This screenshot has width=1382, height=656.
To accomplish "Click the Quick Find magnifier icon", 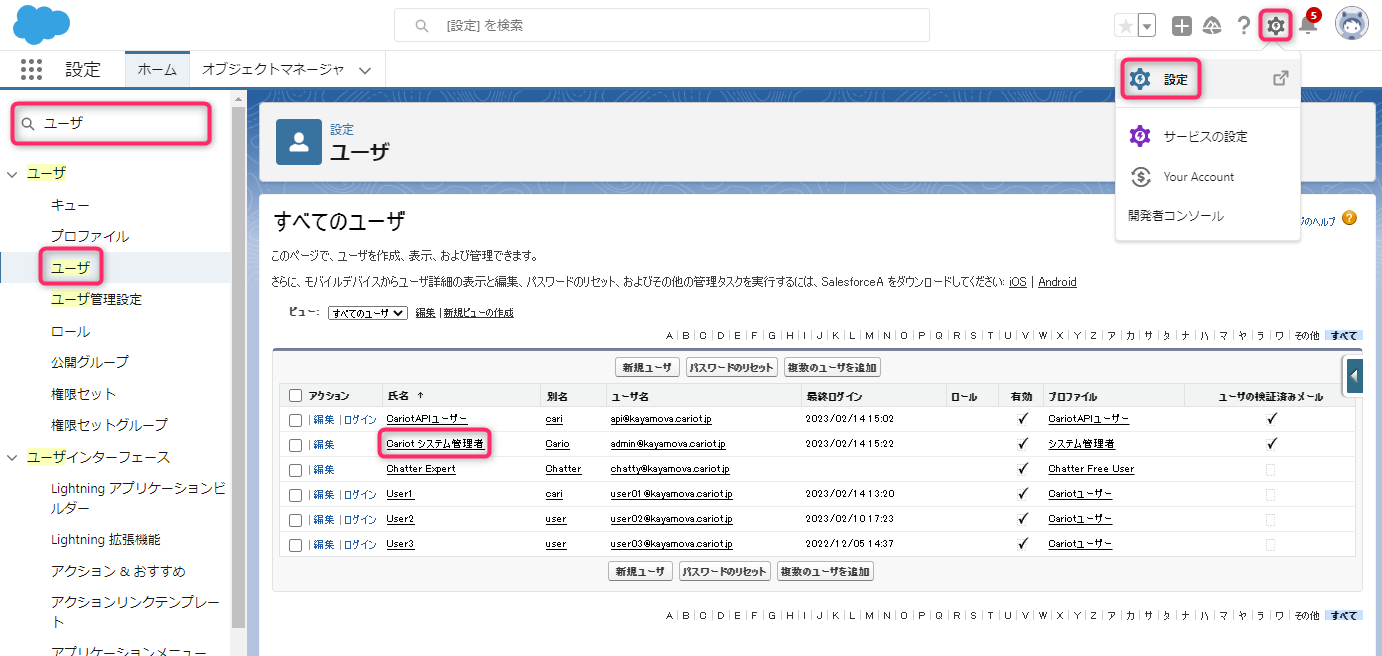I will click(x=29, y=123).
